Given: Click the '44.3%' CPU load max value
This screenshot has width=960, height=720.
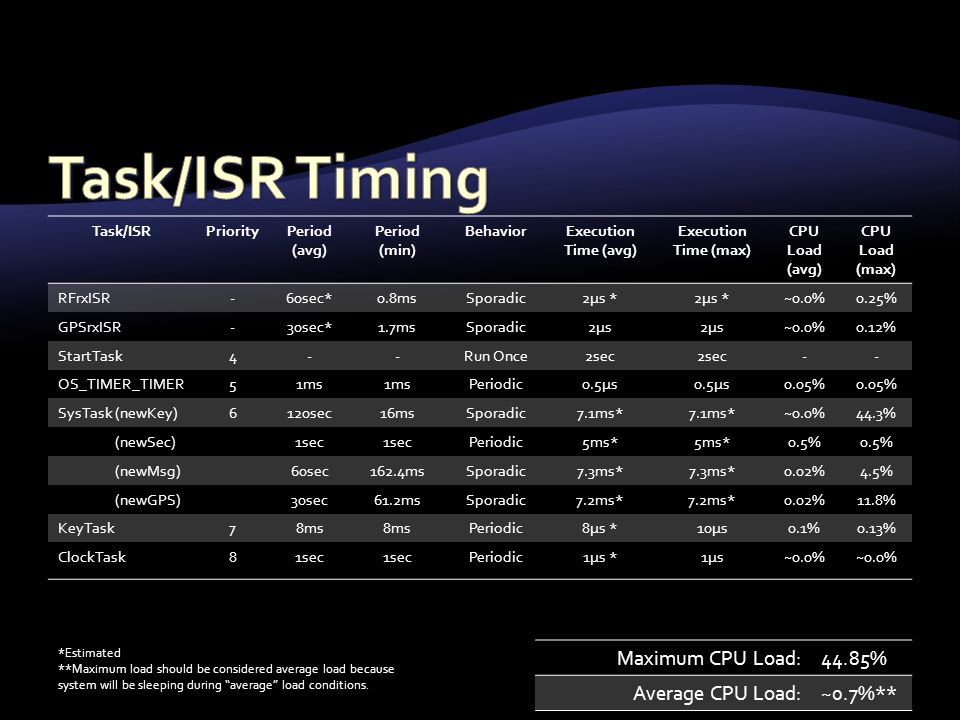Looking at the screenshot, I should click(876, 414).
